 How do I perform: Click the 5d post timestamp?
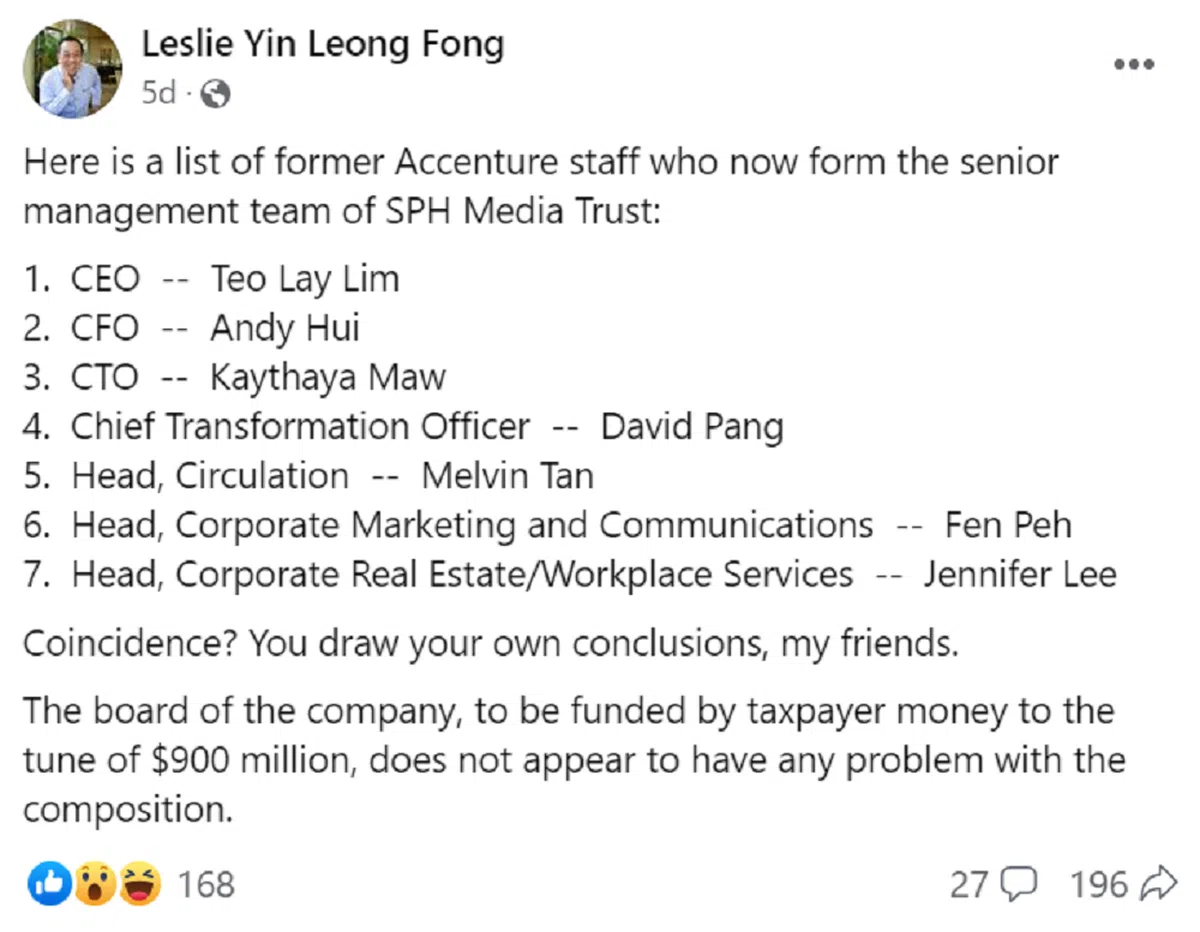pos(158,94)
